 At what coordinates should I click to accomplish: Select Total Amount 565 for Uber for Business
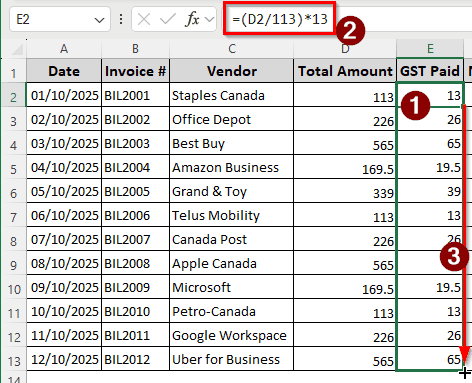coord(345,359)
